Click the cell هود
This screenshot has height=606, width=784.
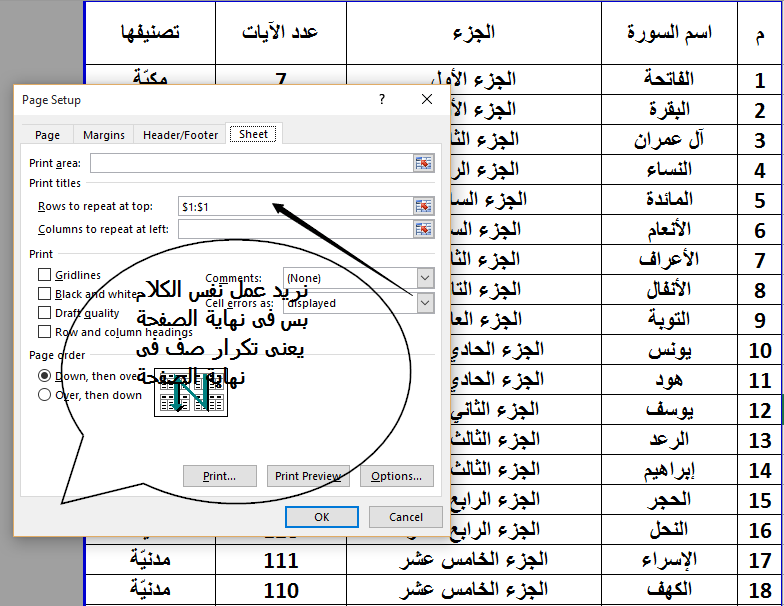point(670,380)
